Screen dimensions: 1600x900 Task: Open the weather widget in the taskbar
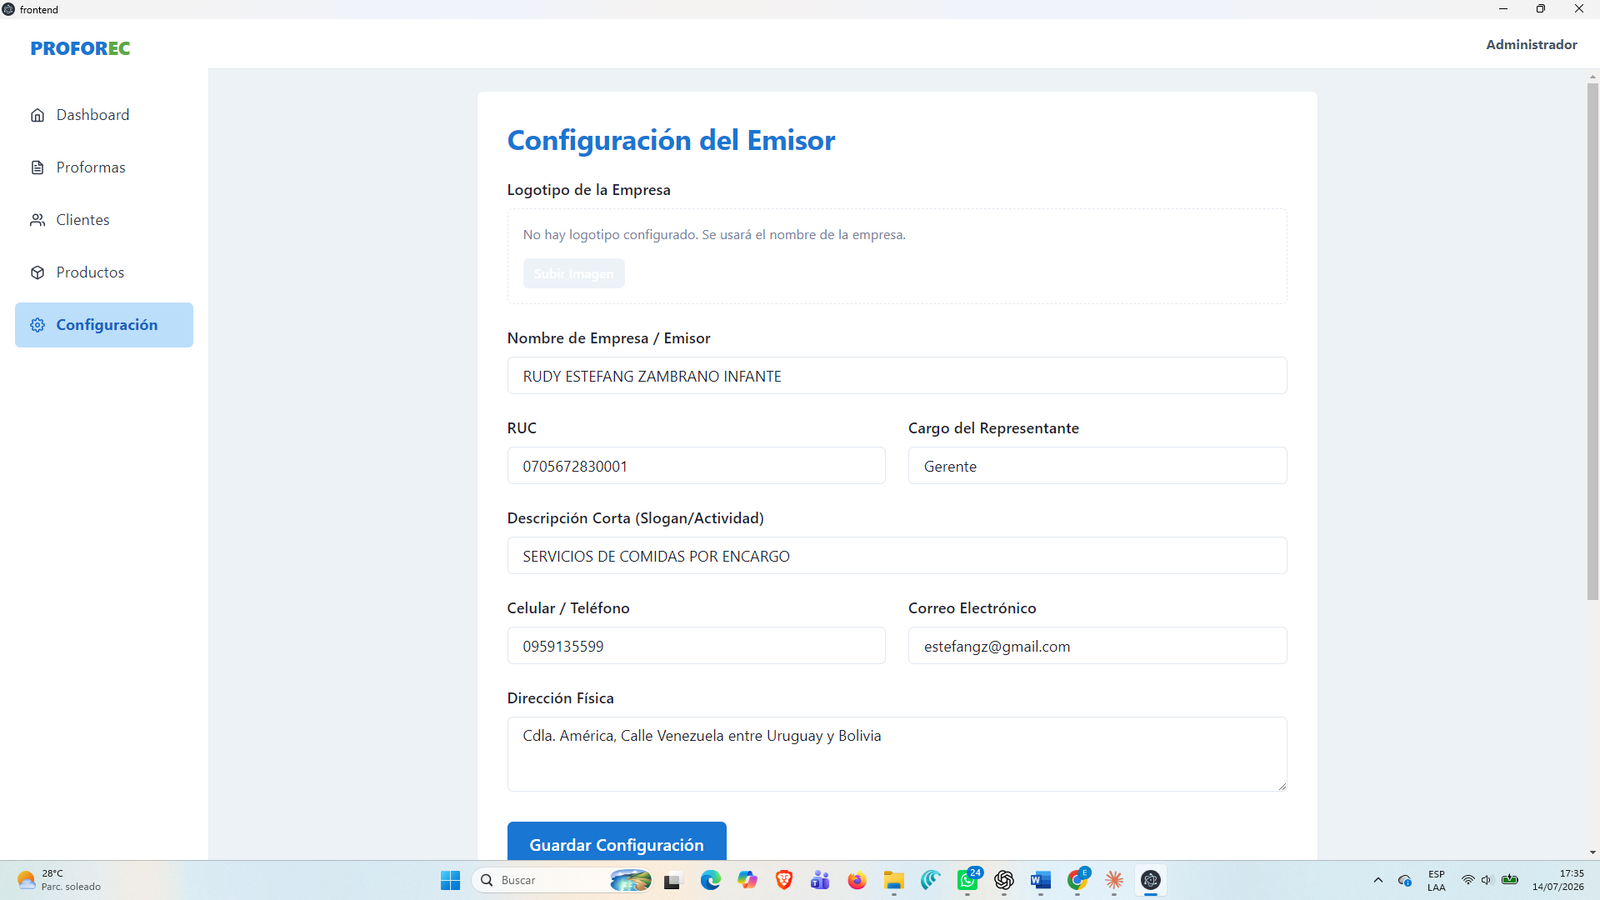pos(60,880)
